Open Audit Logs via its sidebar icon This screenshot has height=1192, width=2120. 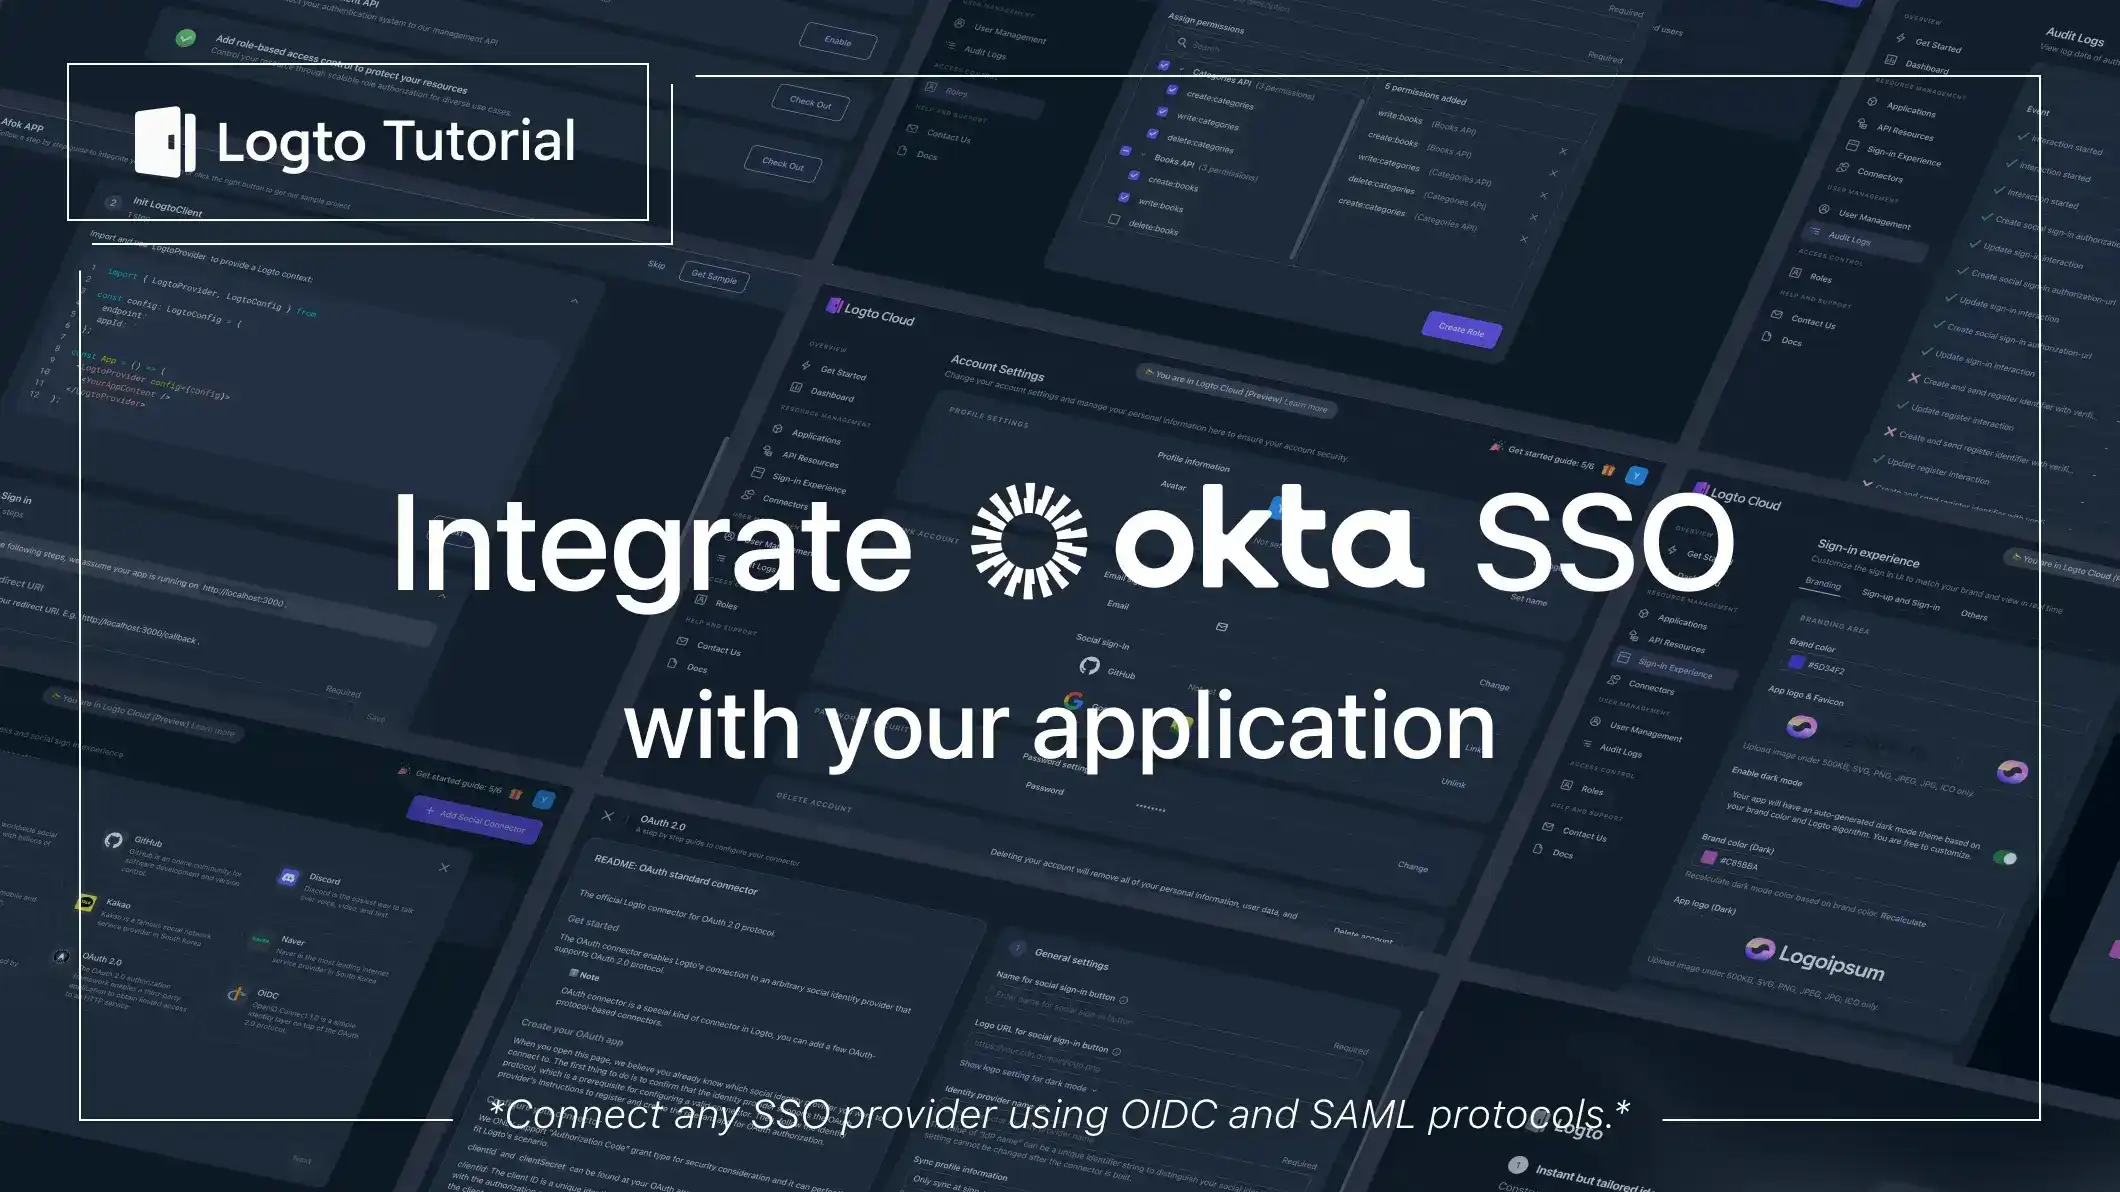(x=1588, y=744)
